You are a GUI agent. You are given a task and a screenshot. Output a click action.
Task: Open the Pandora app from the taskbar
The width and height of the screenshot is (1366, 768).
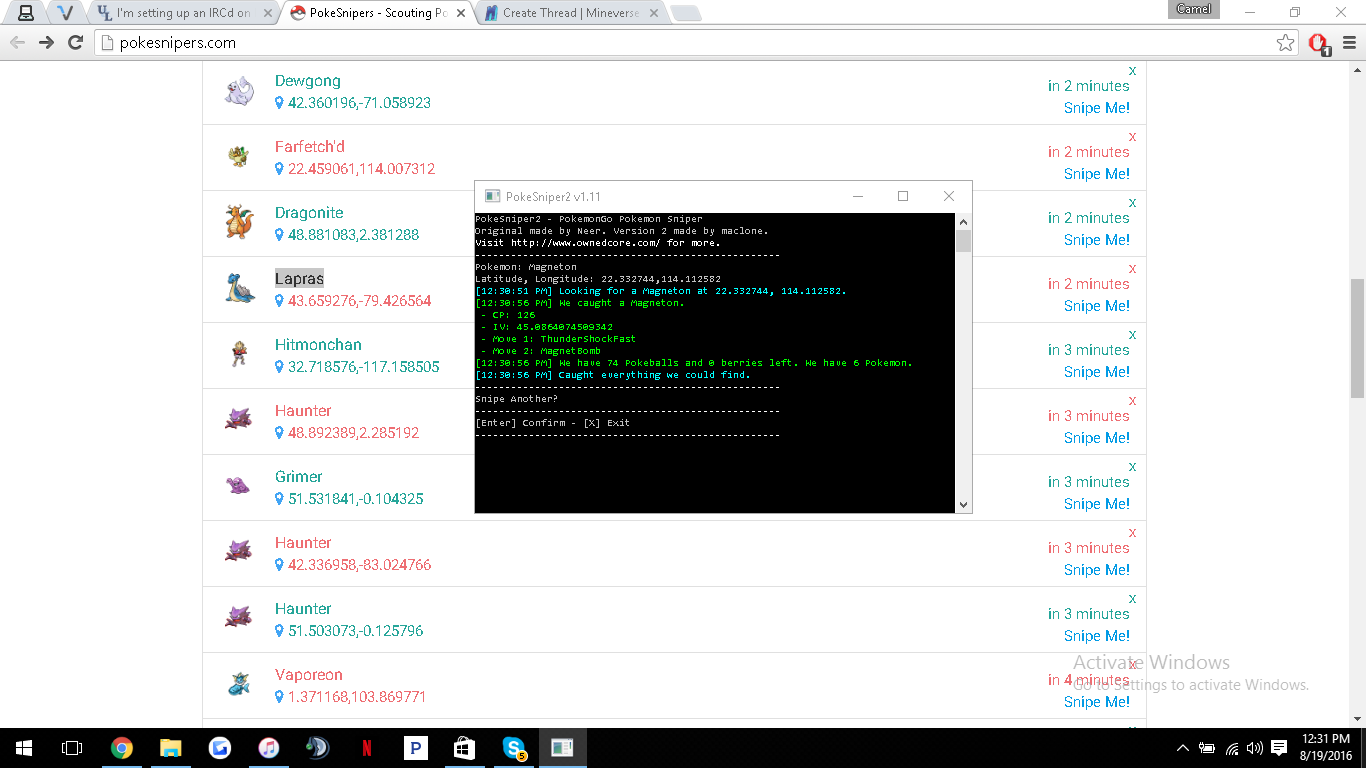(x=416, y=747)
